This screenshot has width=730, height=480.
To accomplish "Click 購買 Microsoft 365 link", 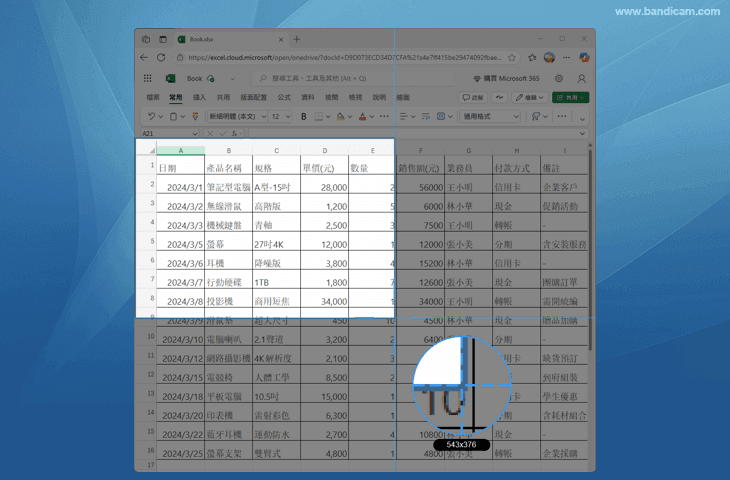I will click(506, 78).
